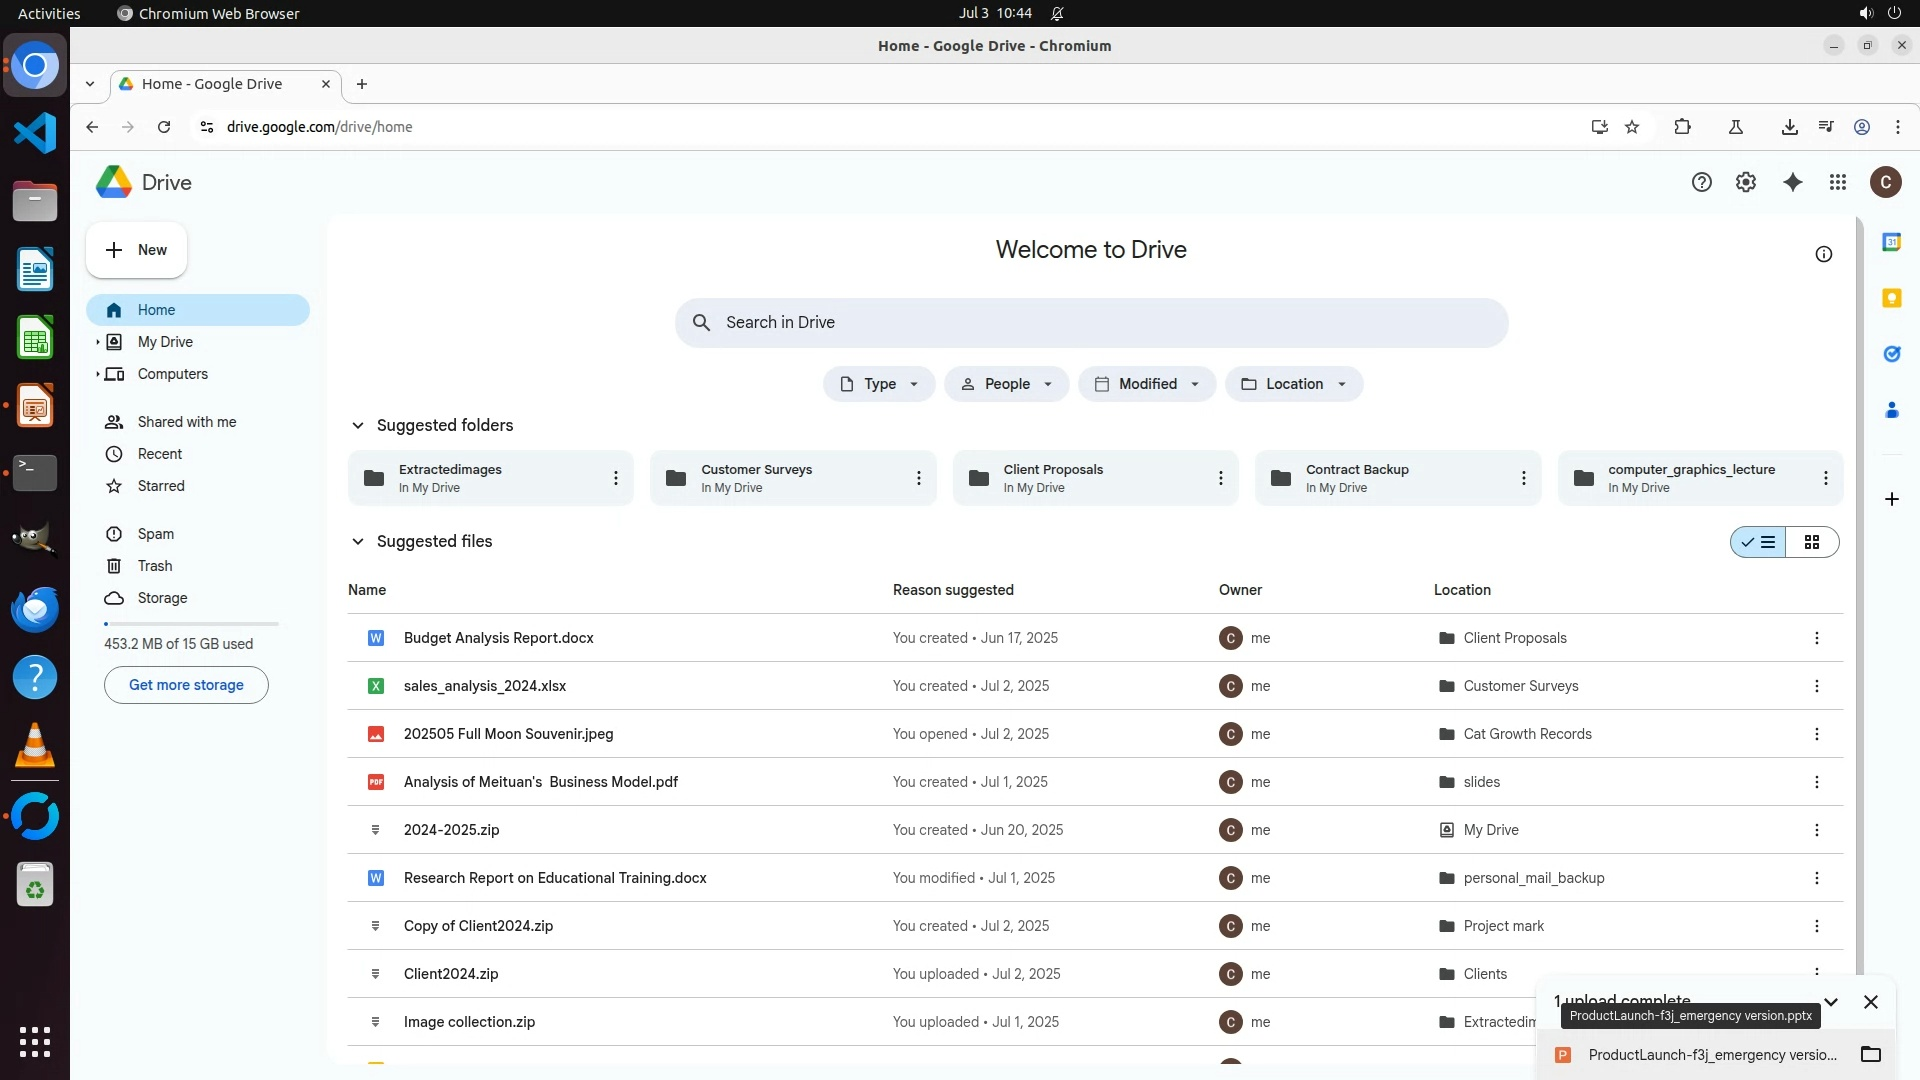Open Trash in the sidebar
The image size is (1920, 1080).
(x=154, y=566)
